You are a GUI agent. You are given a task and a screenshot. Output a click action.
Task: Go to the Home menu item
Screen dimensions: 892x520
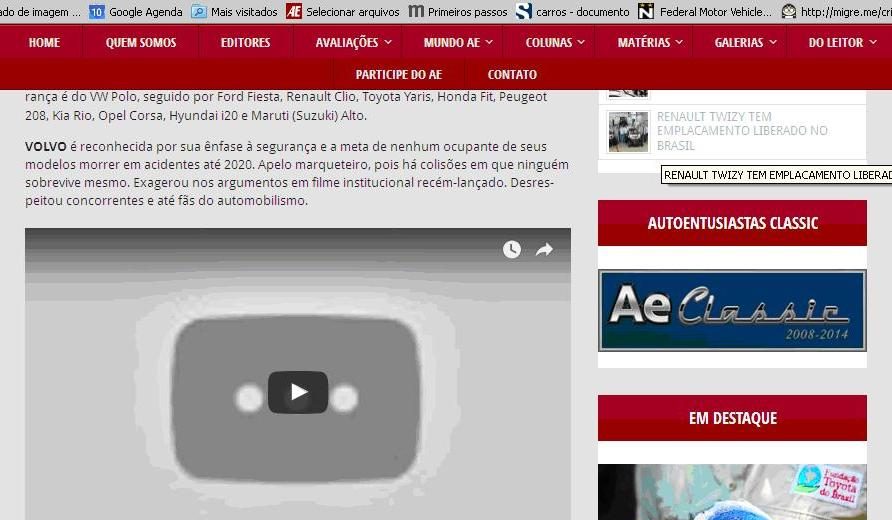tap(44, 43)
